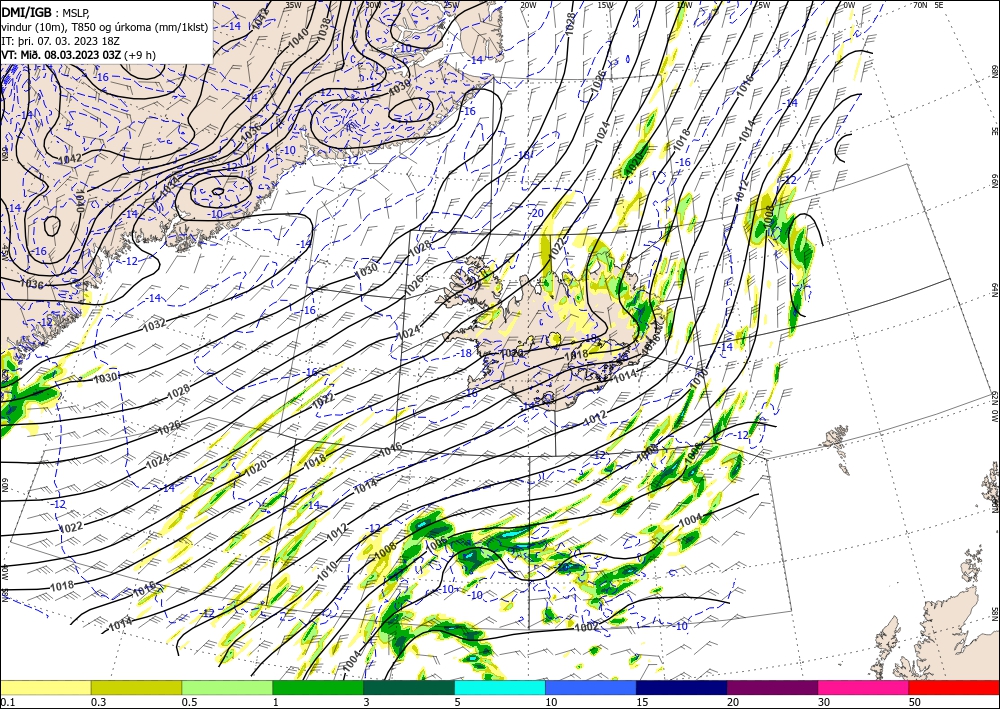The image size is (1000, 709).
Task: Click the olive 0.3–0.5 legend swatch
Action: tap(136, 687)
